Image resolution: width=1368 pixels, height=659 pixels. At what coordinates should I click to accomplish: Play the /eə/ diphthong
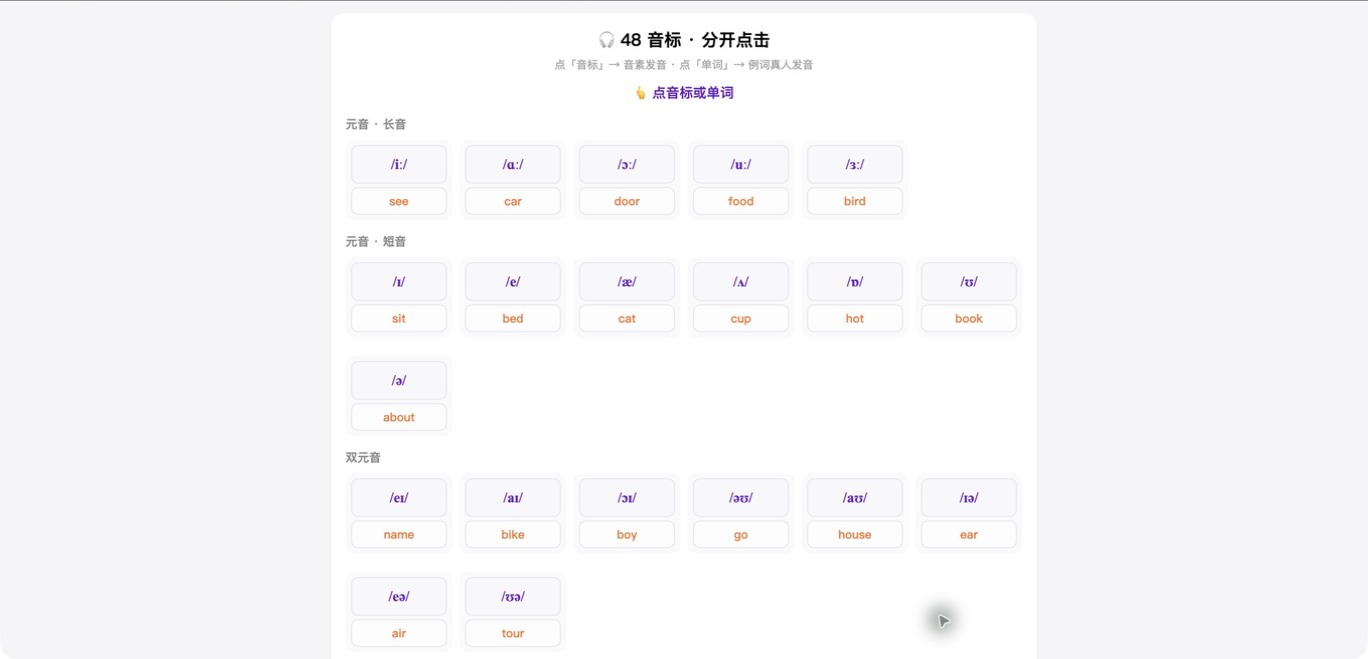pos(399,596)
